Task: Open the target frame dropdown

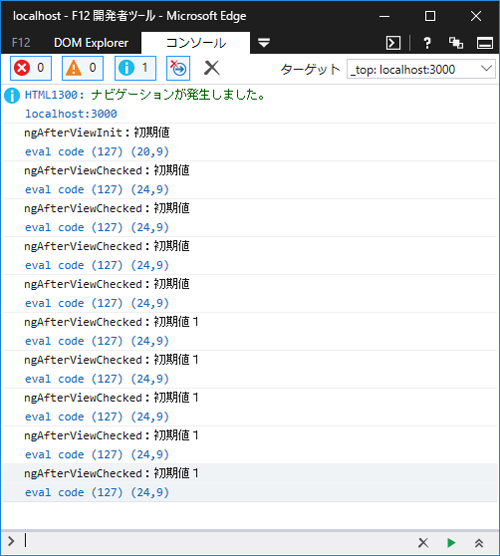Action: pyautogui.click(x=421, y=69)
